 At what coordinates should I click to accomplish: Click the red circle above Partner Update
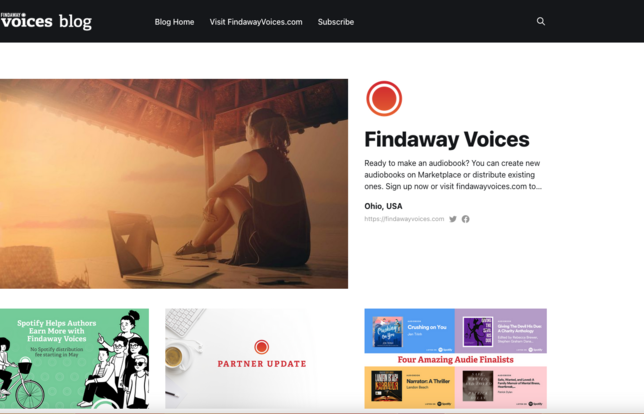pos(262,347)
